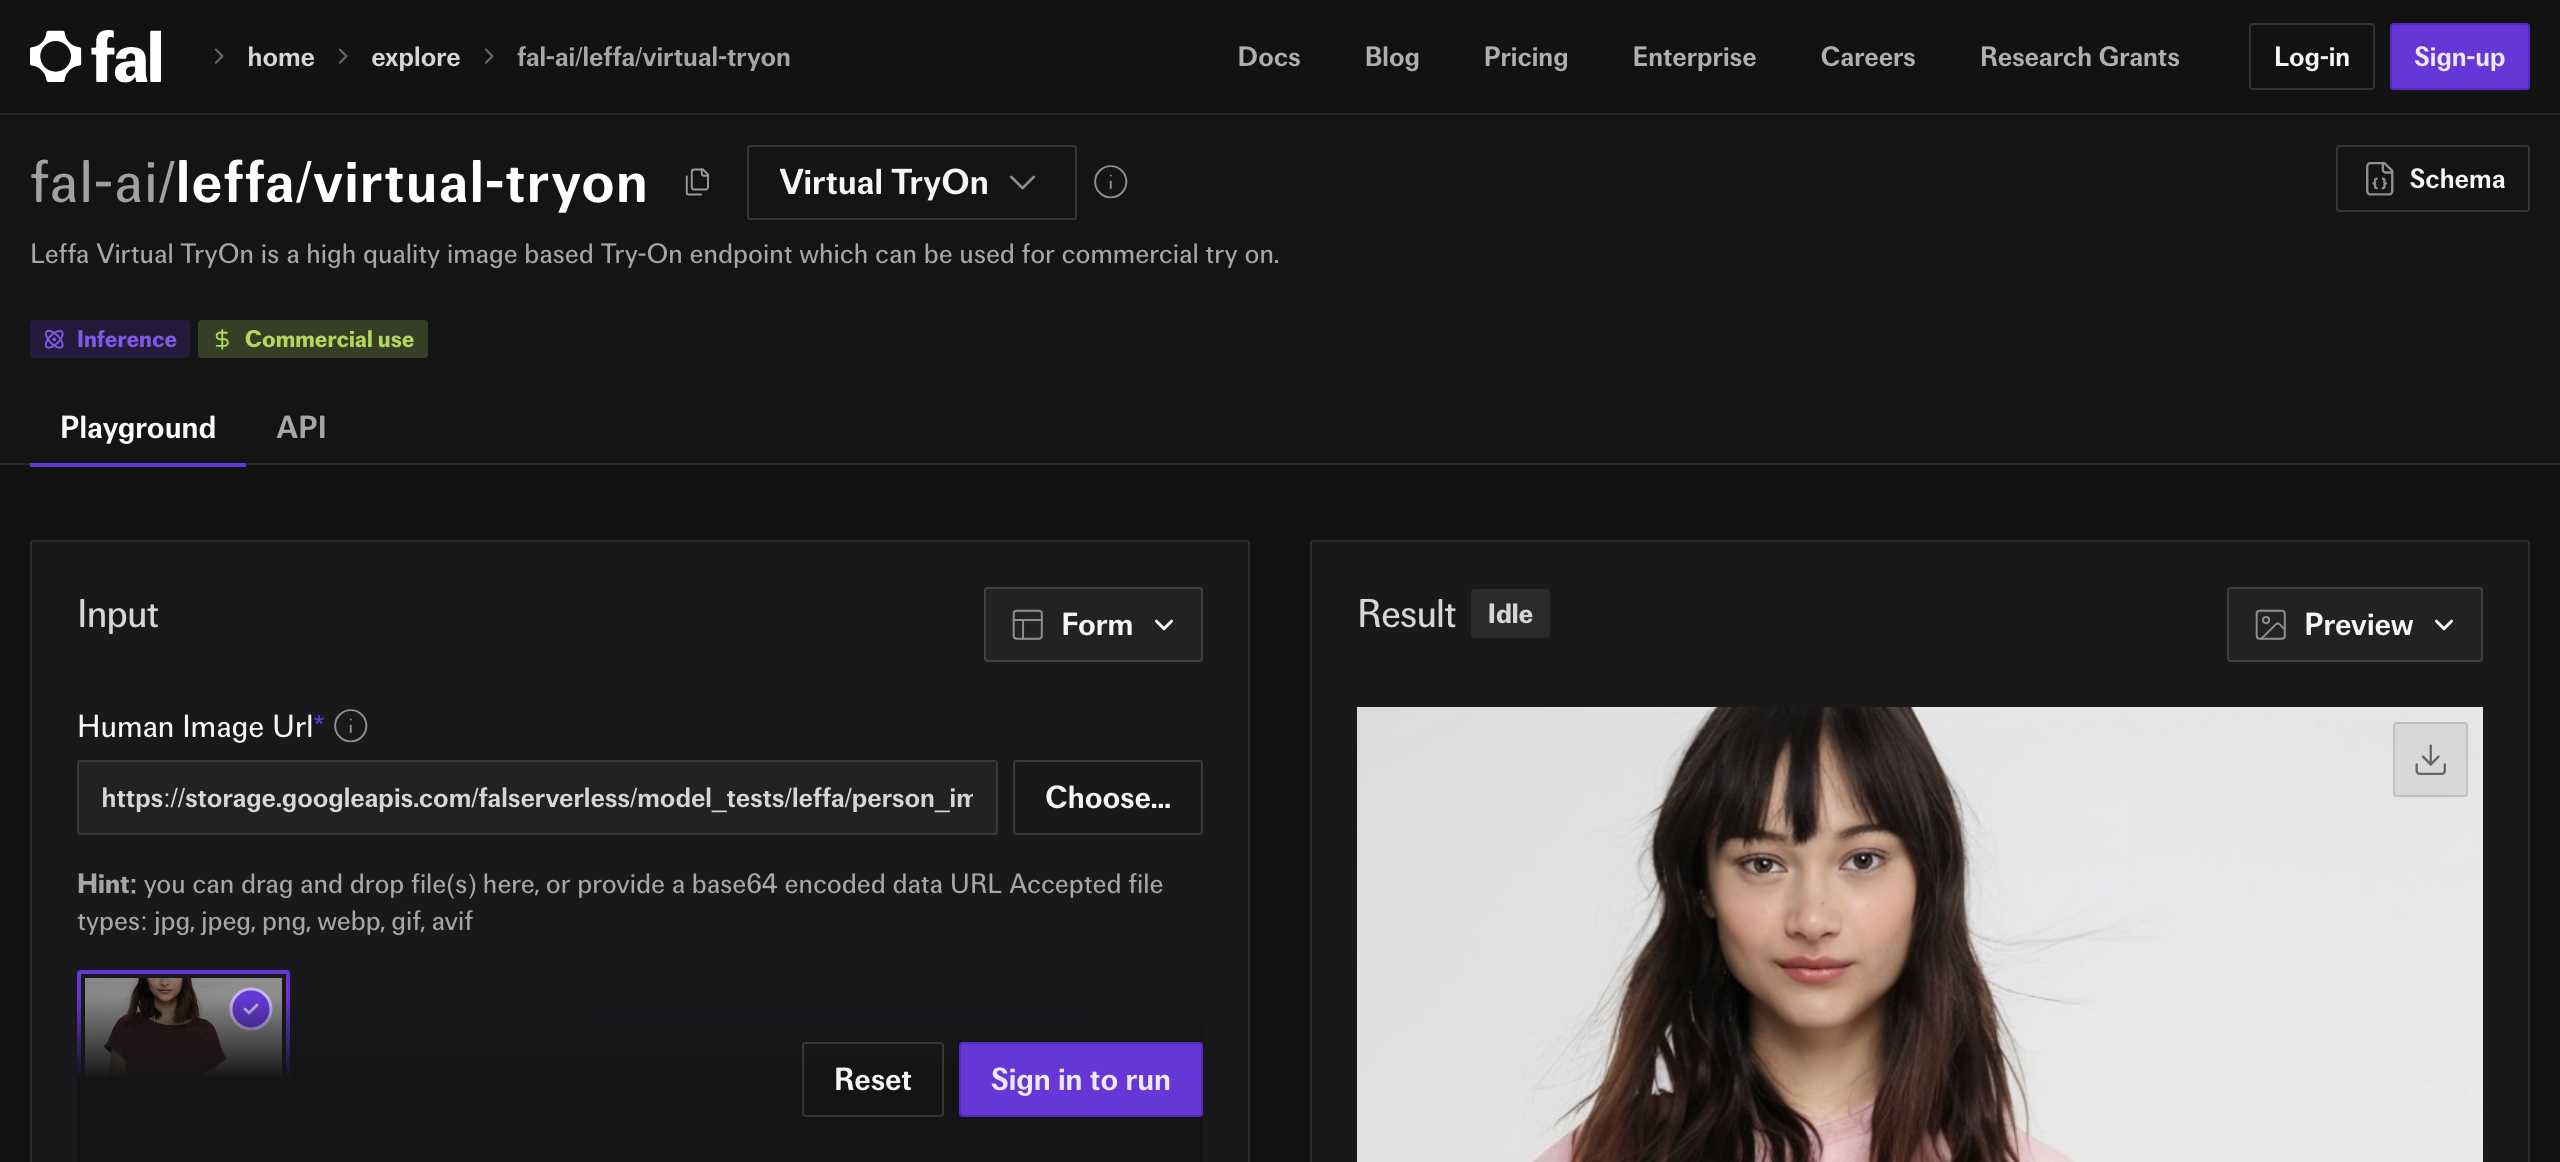2560x1162 pixels.
Task: Click info icon beside Virtual TryOn dropdown
Action: pyautogui.click(x=1110, y=182)
